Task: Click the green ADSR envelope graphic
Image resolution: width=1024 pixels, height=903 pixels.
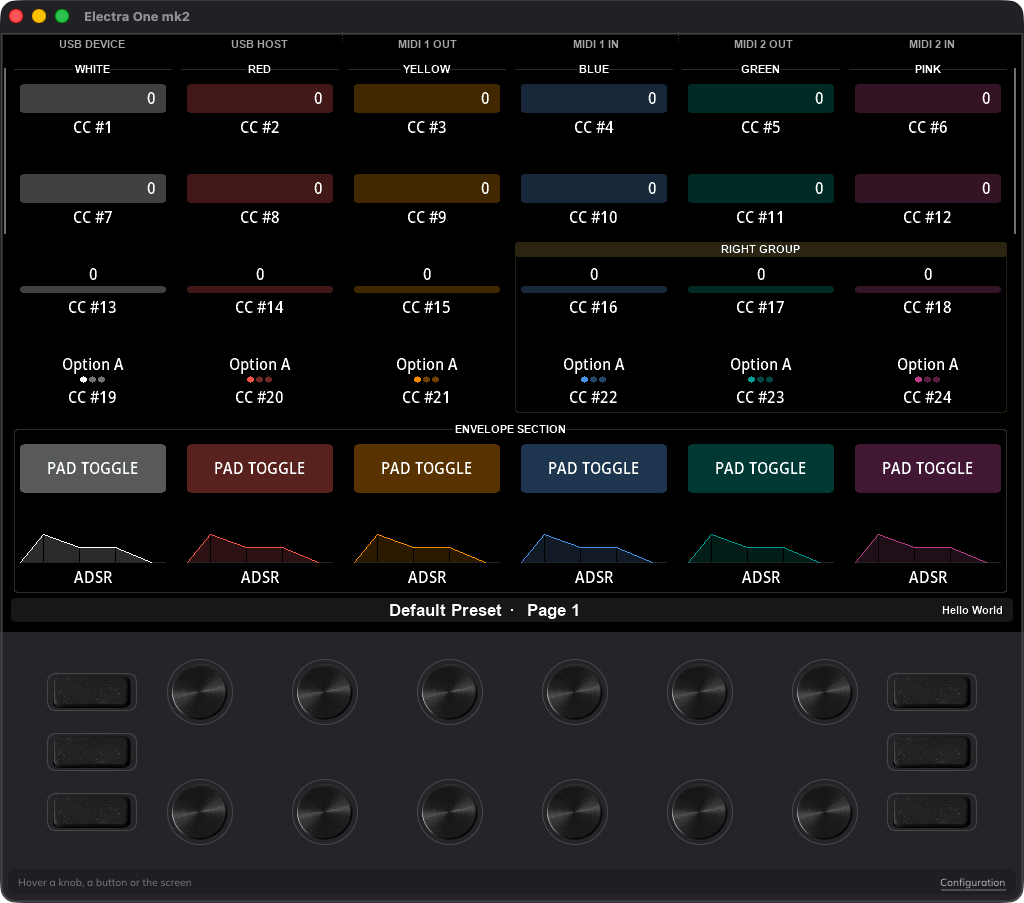Action: 761,548
